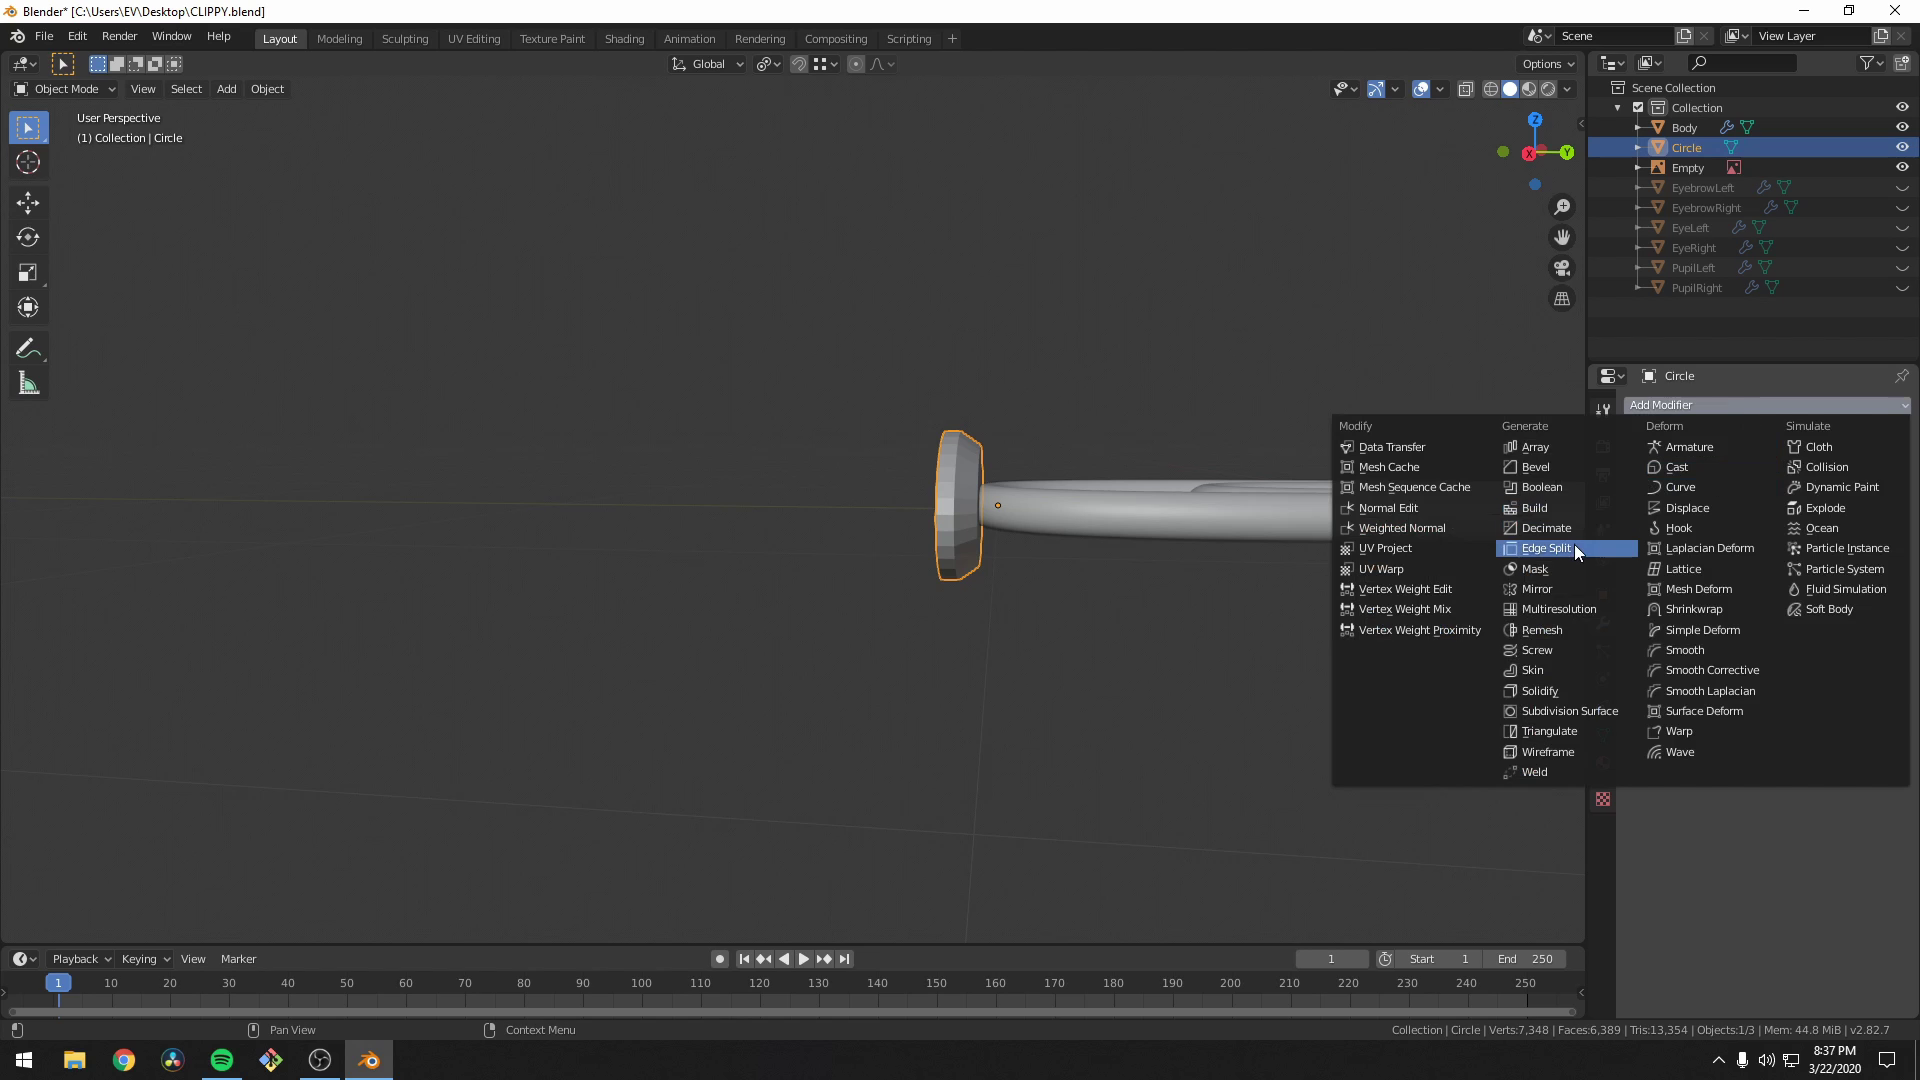1920x1080 pixels.
Task: Click the Transform tool icon in toolbar
Action: point(29,306)
